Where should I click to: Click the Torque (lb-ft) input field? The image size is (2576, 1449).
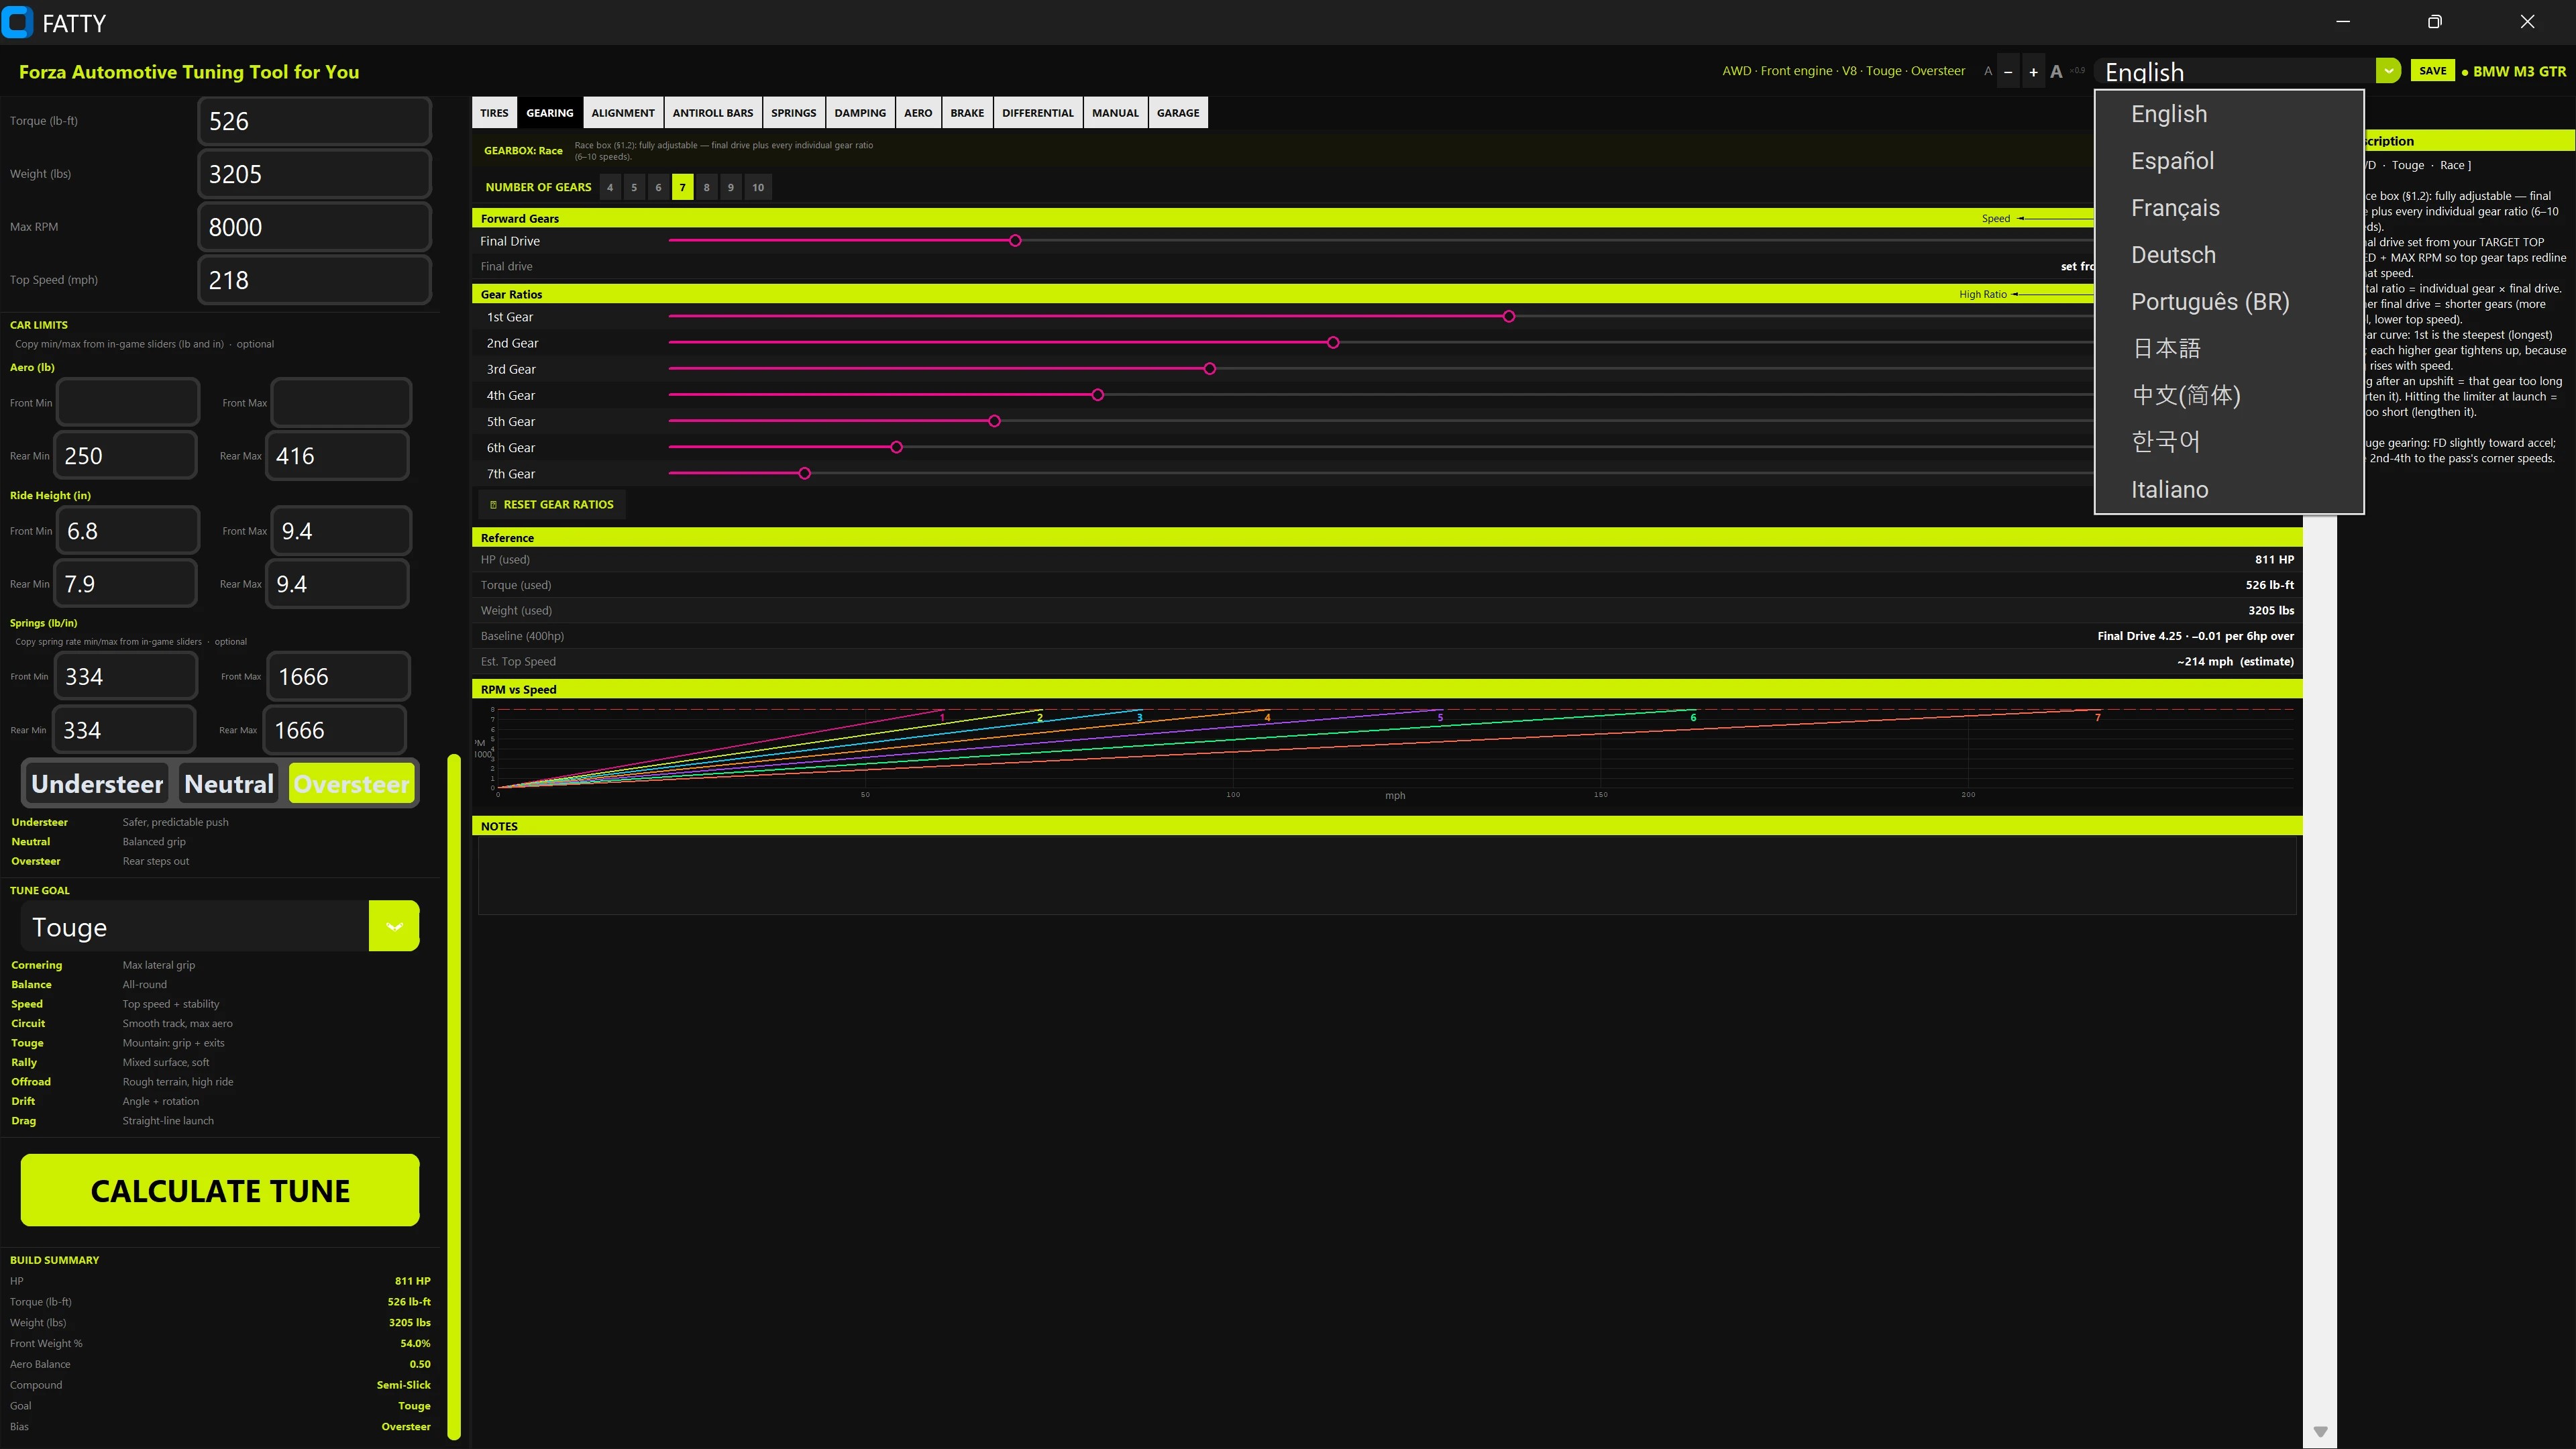click(x=314, y=121)
